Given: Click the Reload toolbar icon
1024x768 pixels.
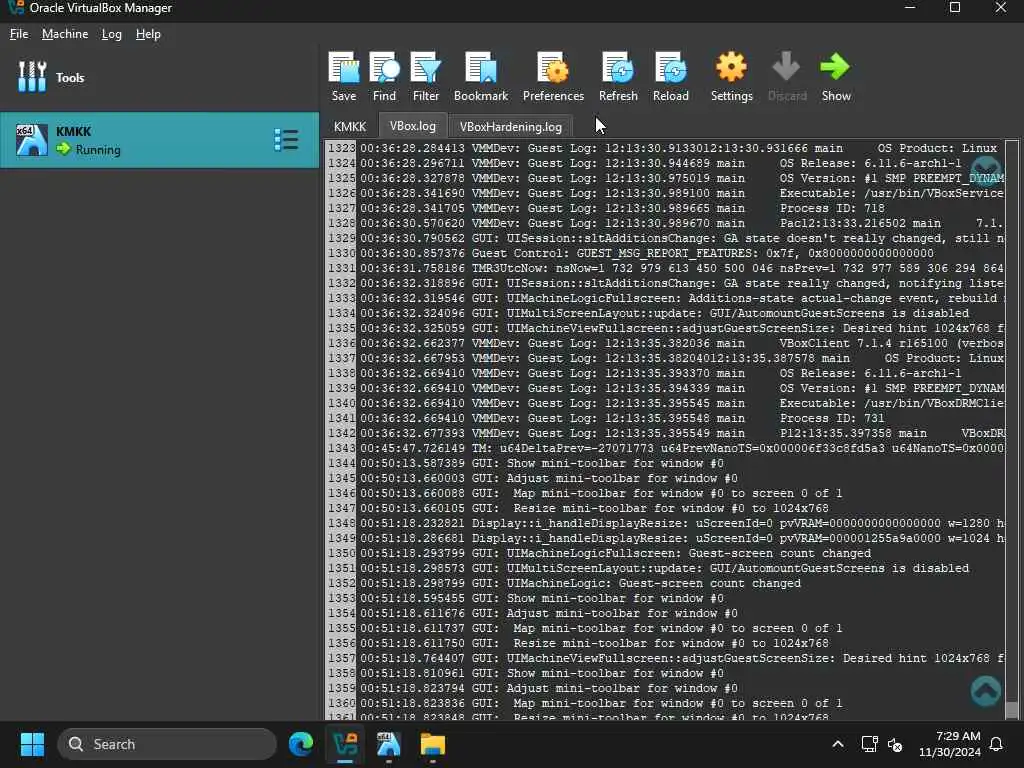Looking at the screenshot, I should (x=671, y=76).
